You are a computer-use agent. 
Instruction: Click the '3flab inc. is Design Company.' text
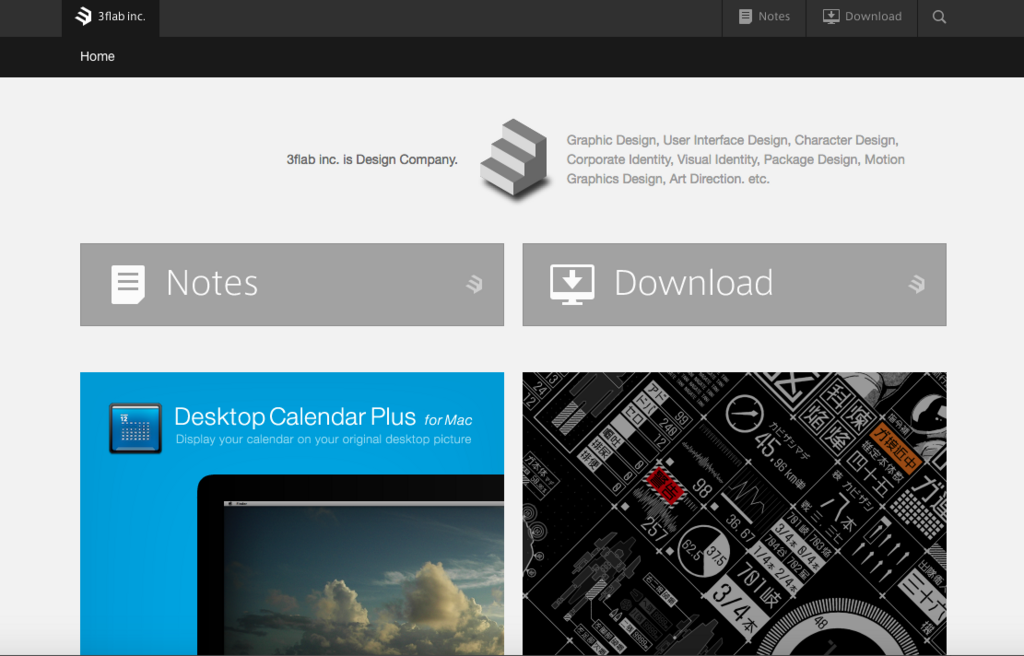pos(372,159)
